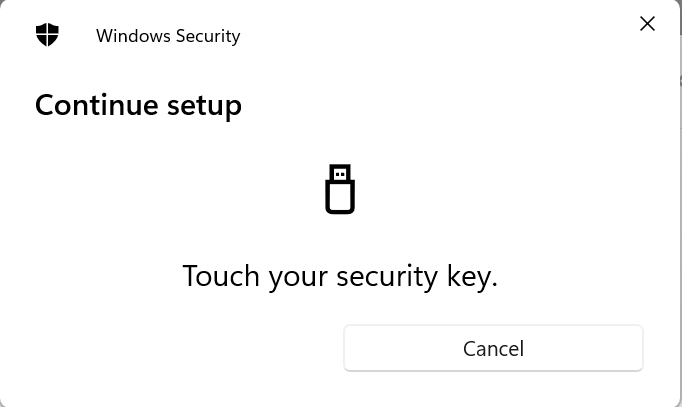Close the Windows Security dialog

(x=647, y=24)
